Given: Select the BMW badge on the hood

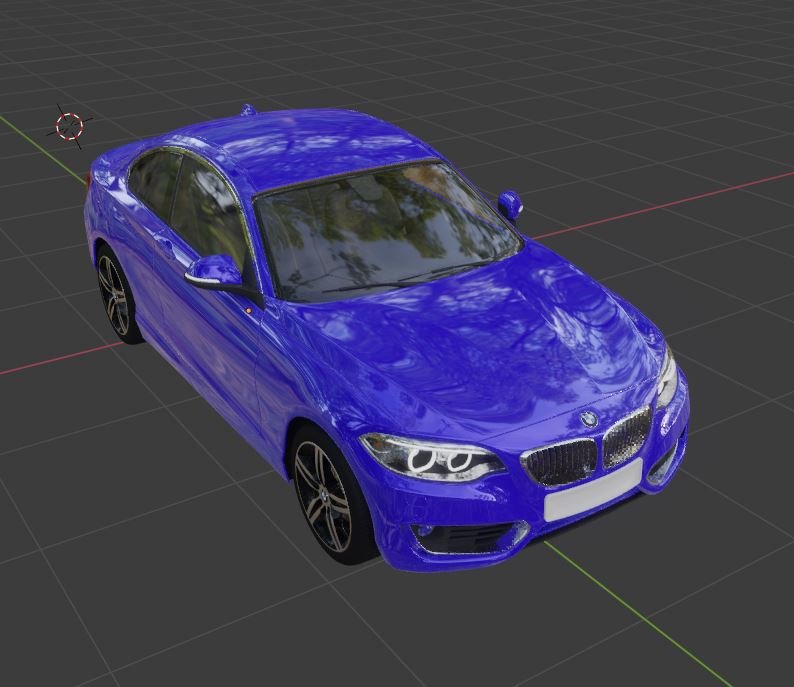Looking at the screenshot, I should (588, 419).
